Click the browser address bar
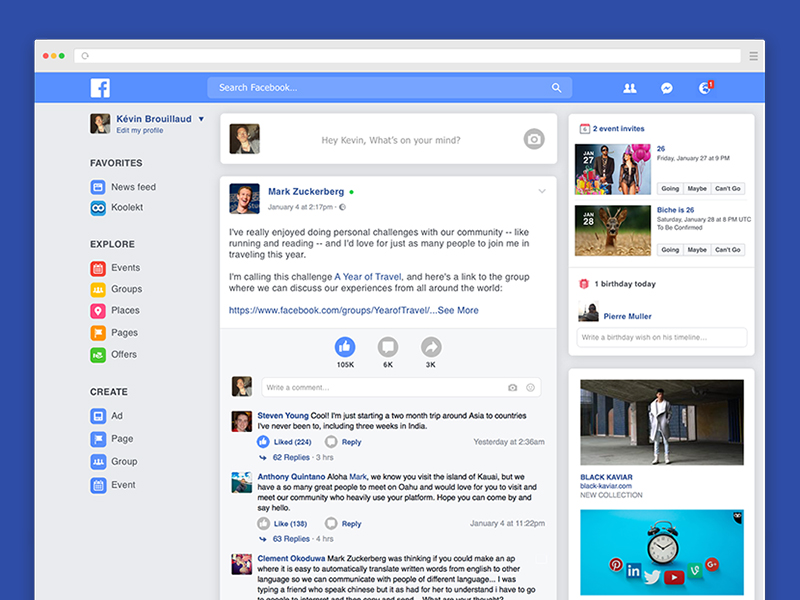800x600 pixels. coord(407,56)
